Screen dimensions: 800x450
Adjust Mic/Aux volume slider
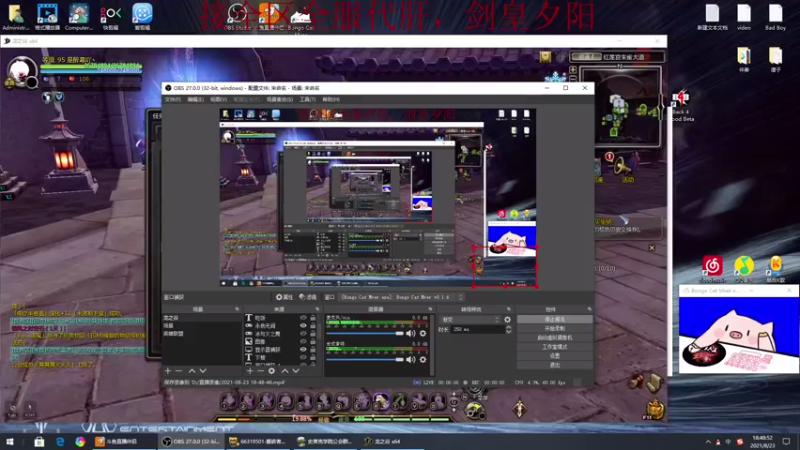364,333
